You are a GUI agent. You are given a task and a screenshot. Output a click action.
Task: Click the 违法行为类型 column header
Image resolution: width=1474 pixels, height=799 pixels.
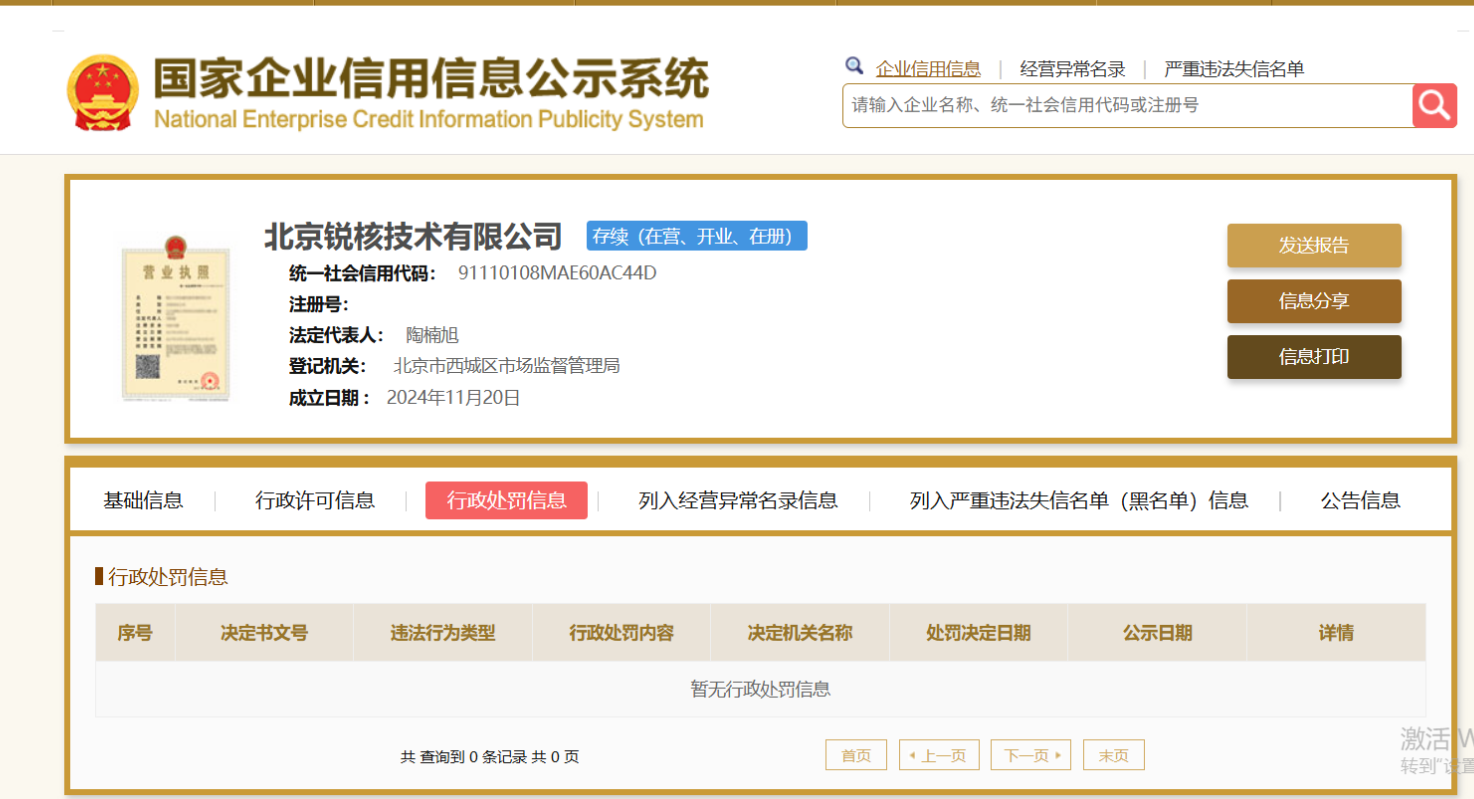(x=443, y=633)
